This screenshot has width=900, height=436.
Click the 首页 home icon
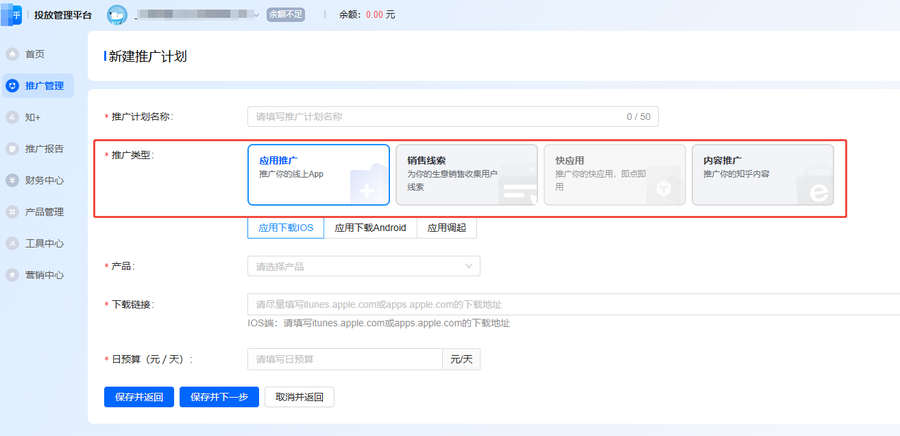pyautogui.click(x=12, y=54)
